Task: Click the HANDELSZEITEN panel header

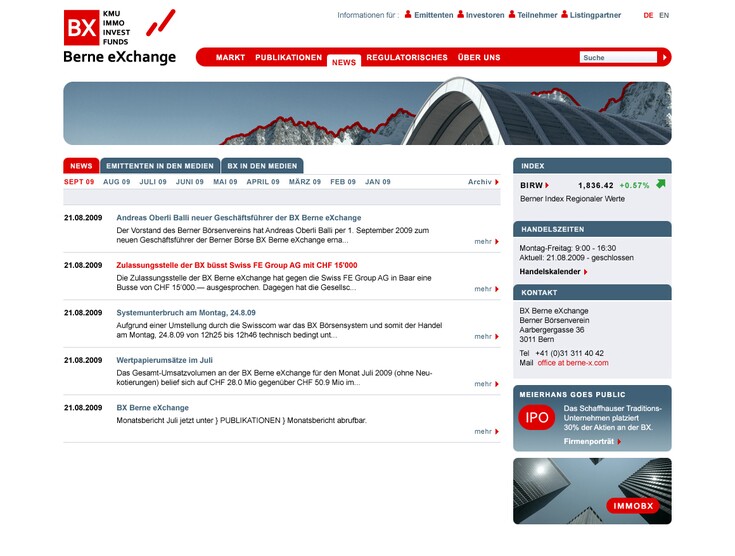Action: point(592,229)
